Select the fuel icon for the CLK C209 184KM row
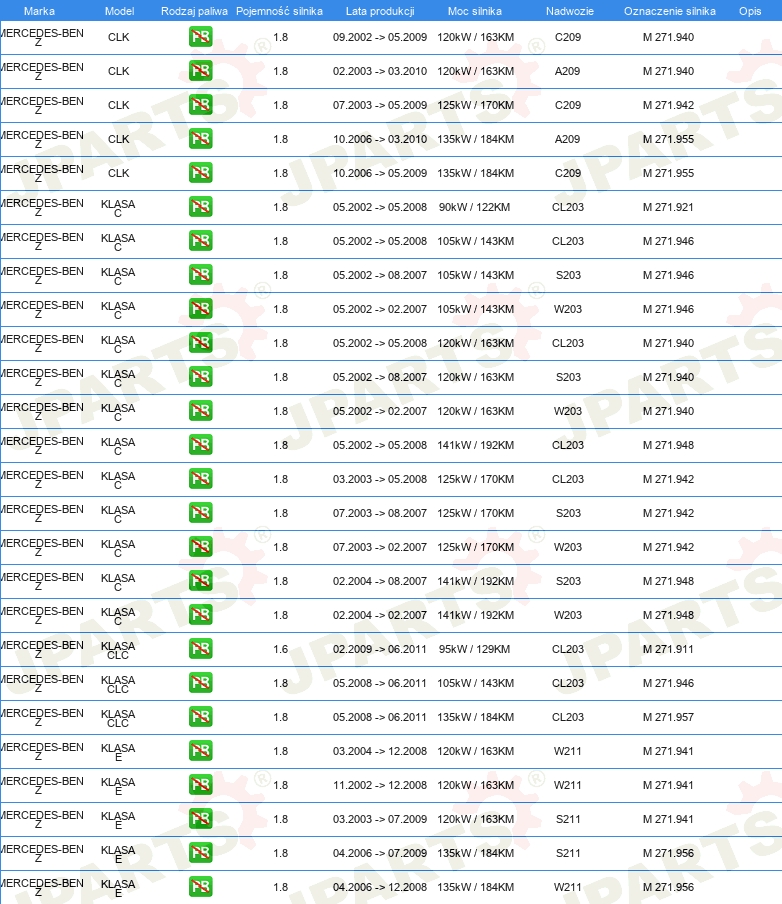 [x=201, y=173]
